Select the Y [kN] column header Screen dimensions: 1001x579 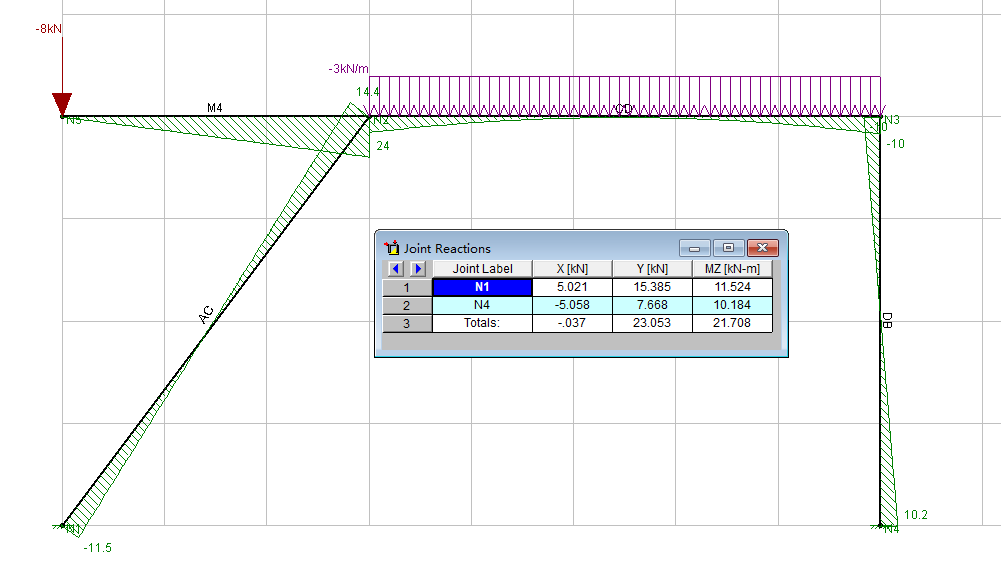[651, 269]
